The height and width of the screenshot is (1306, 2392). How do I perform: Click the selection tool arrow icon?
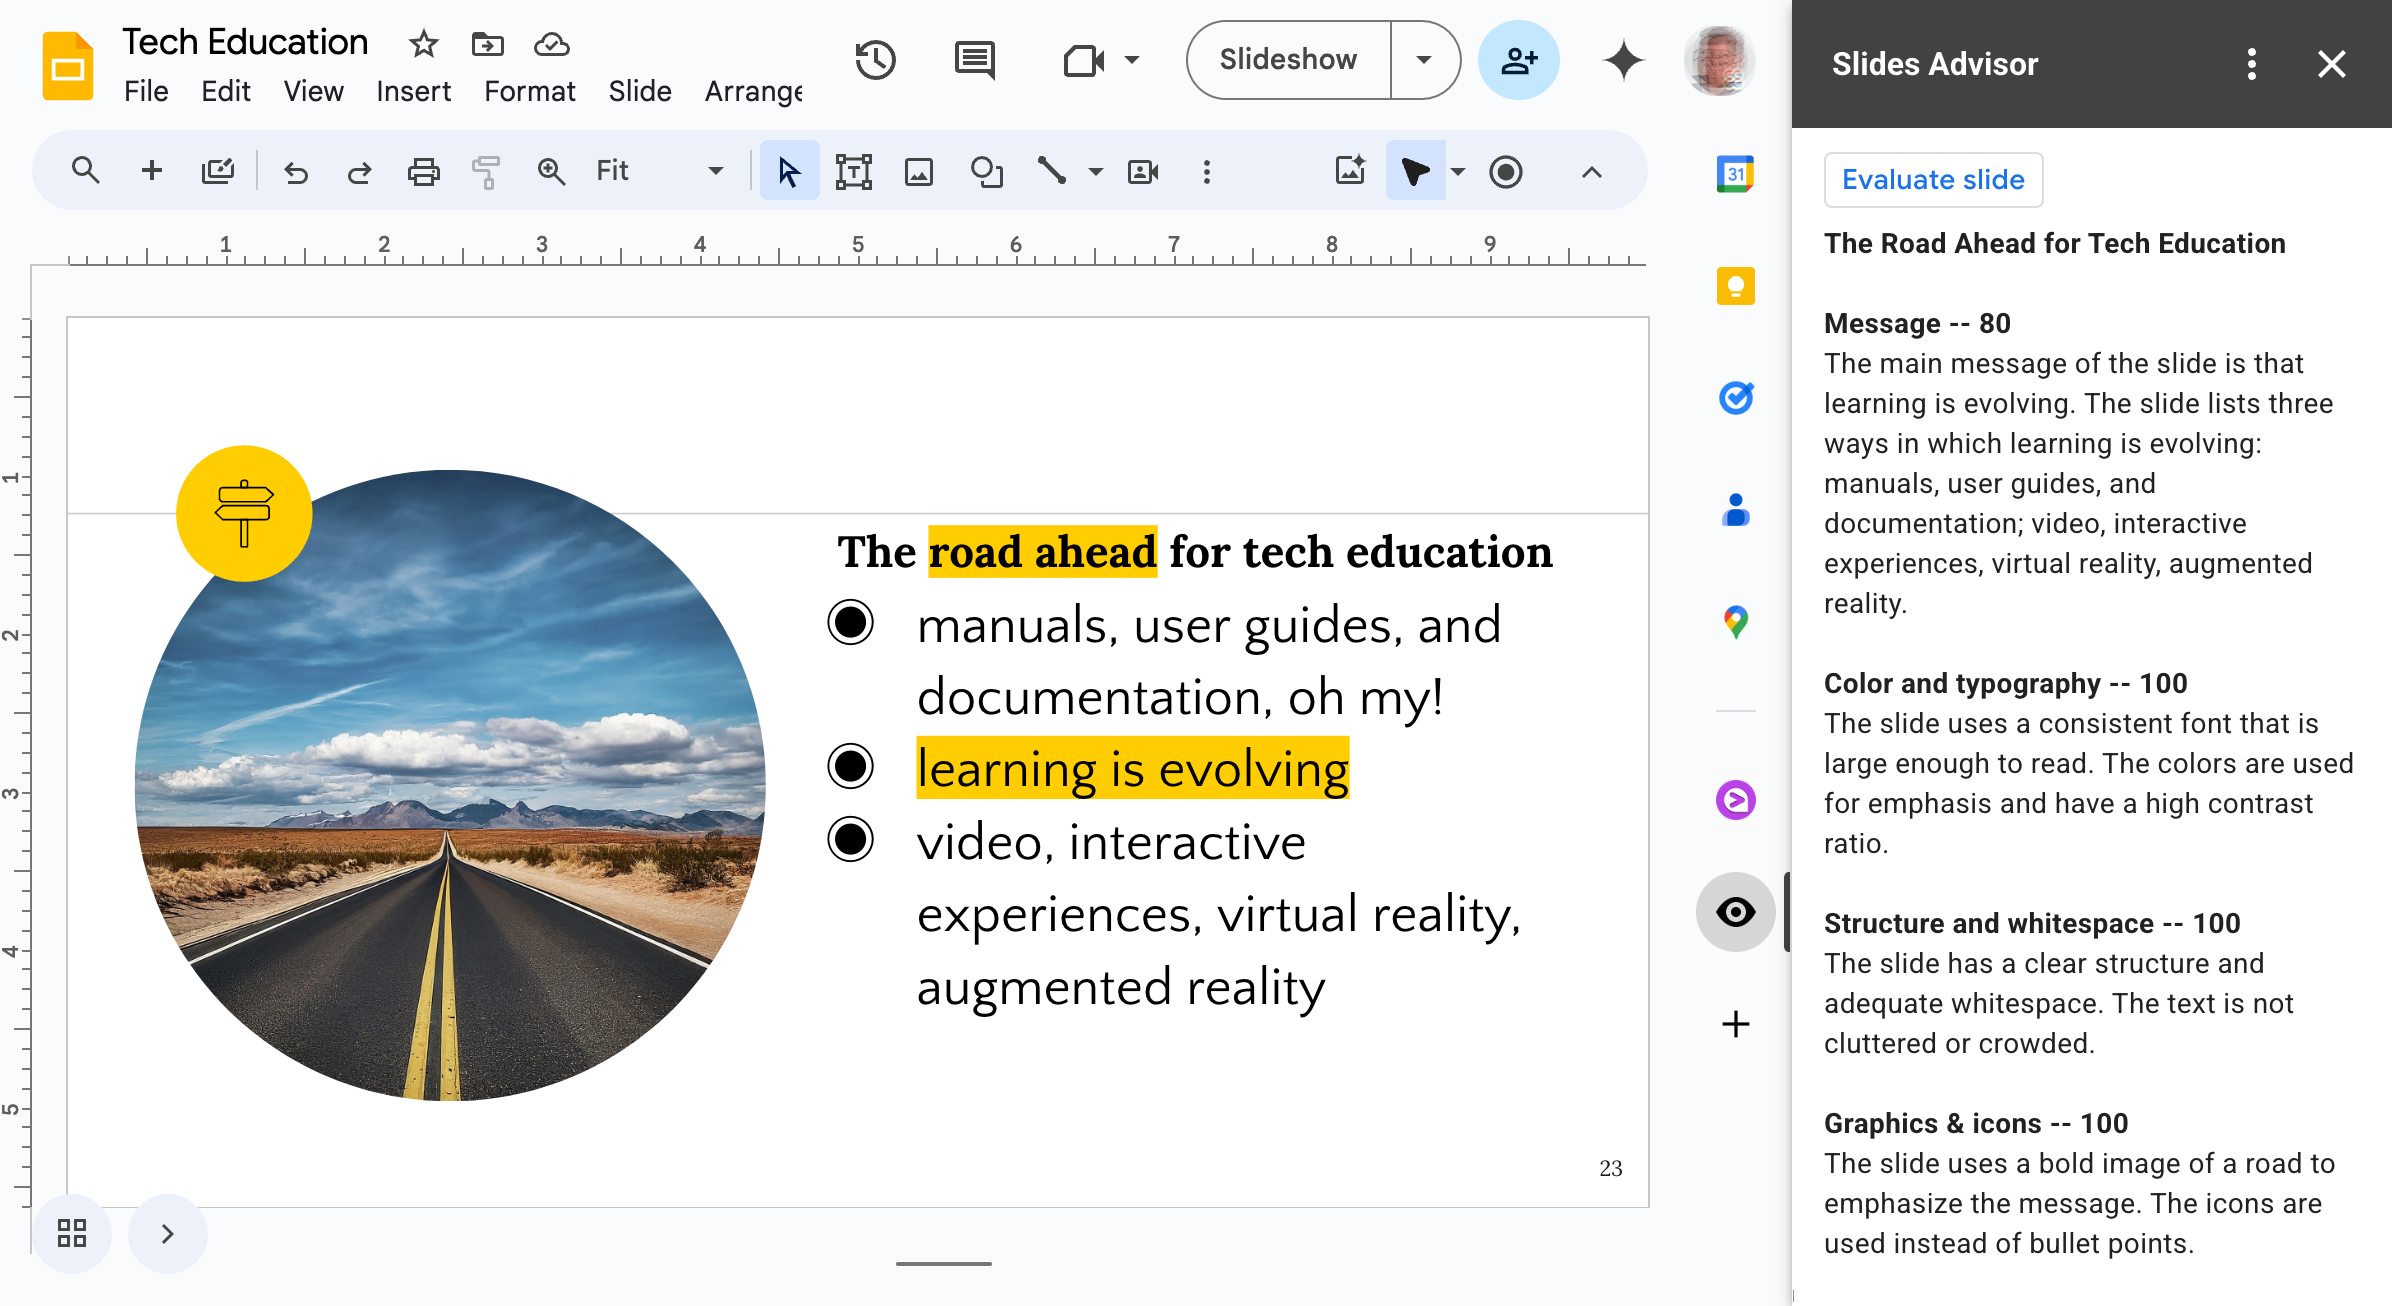coord(788,172)
